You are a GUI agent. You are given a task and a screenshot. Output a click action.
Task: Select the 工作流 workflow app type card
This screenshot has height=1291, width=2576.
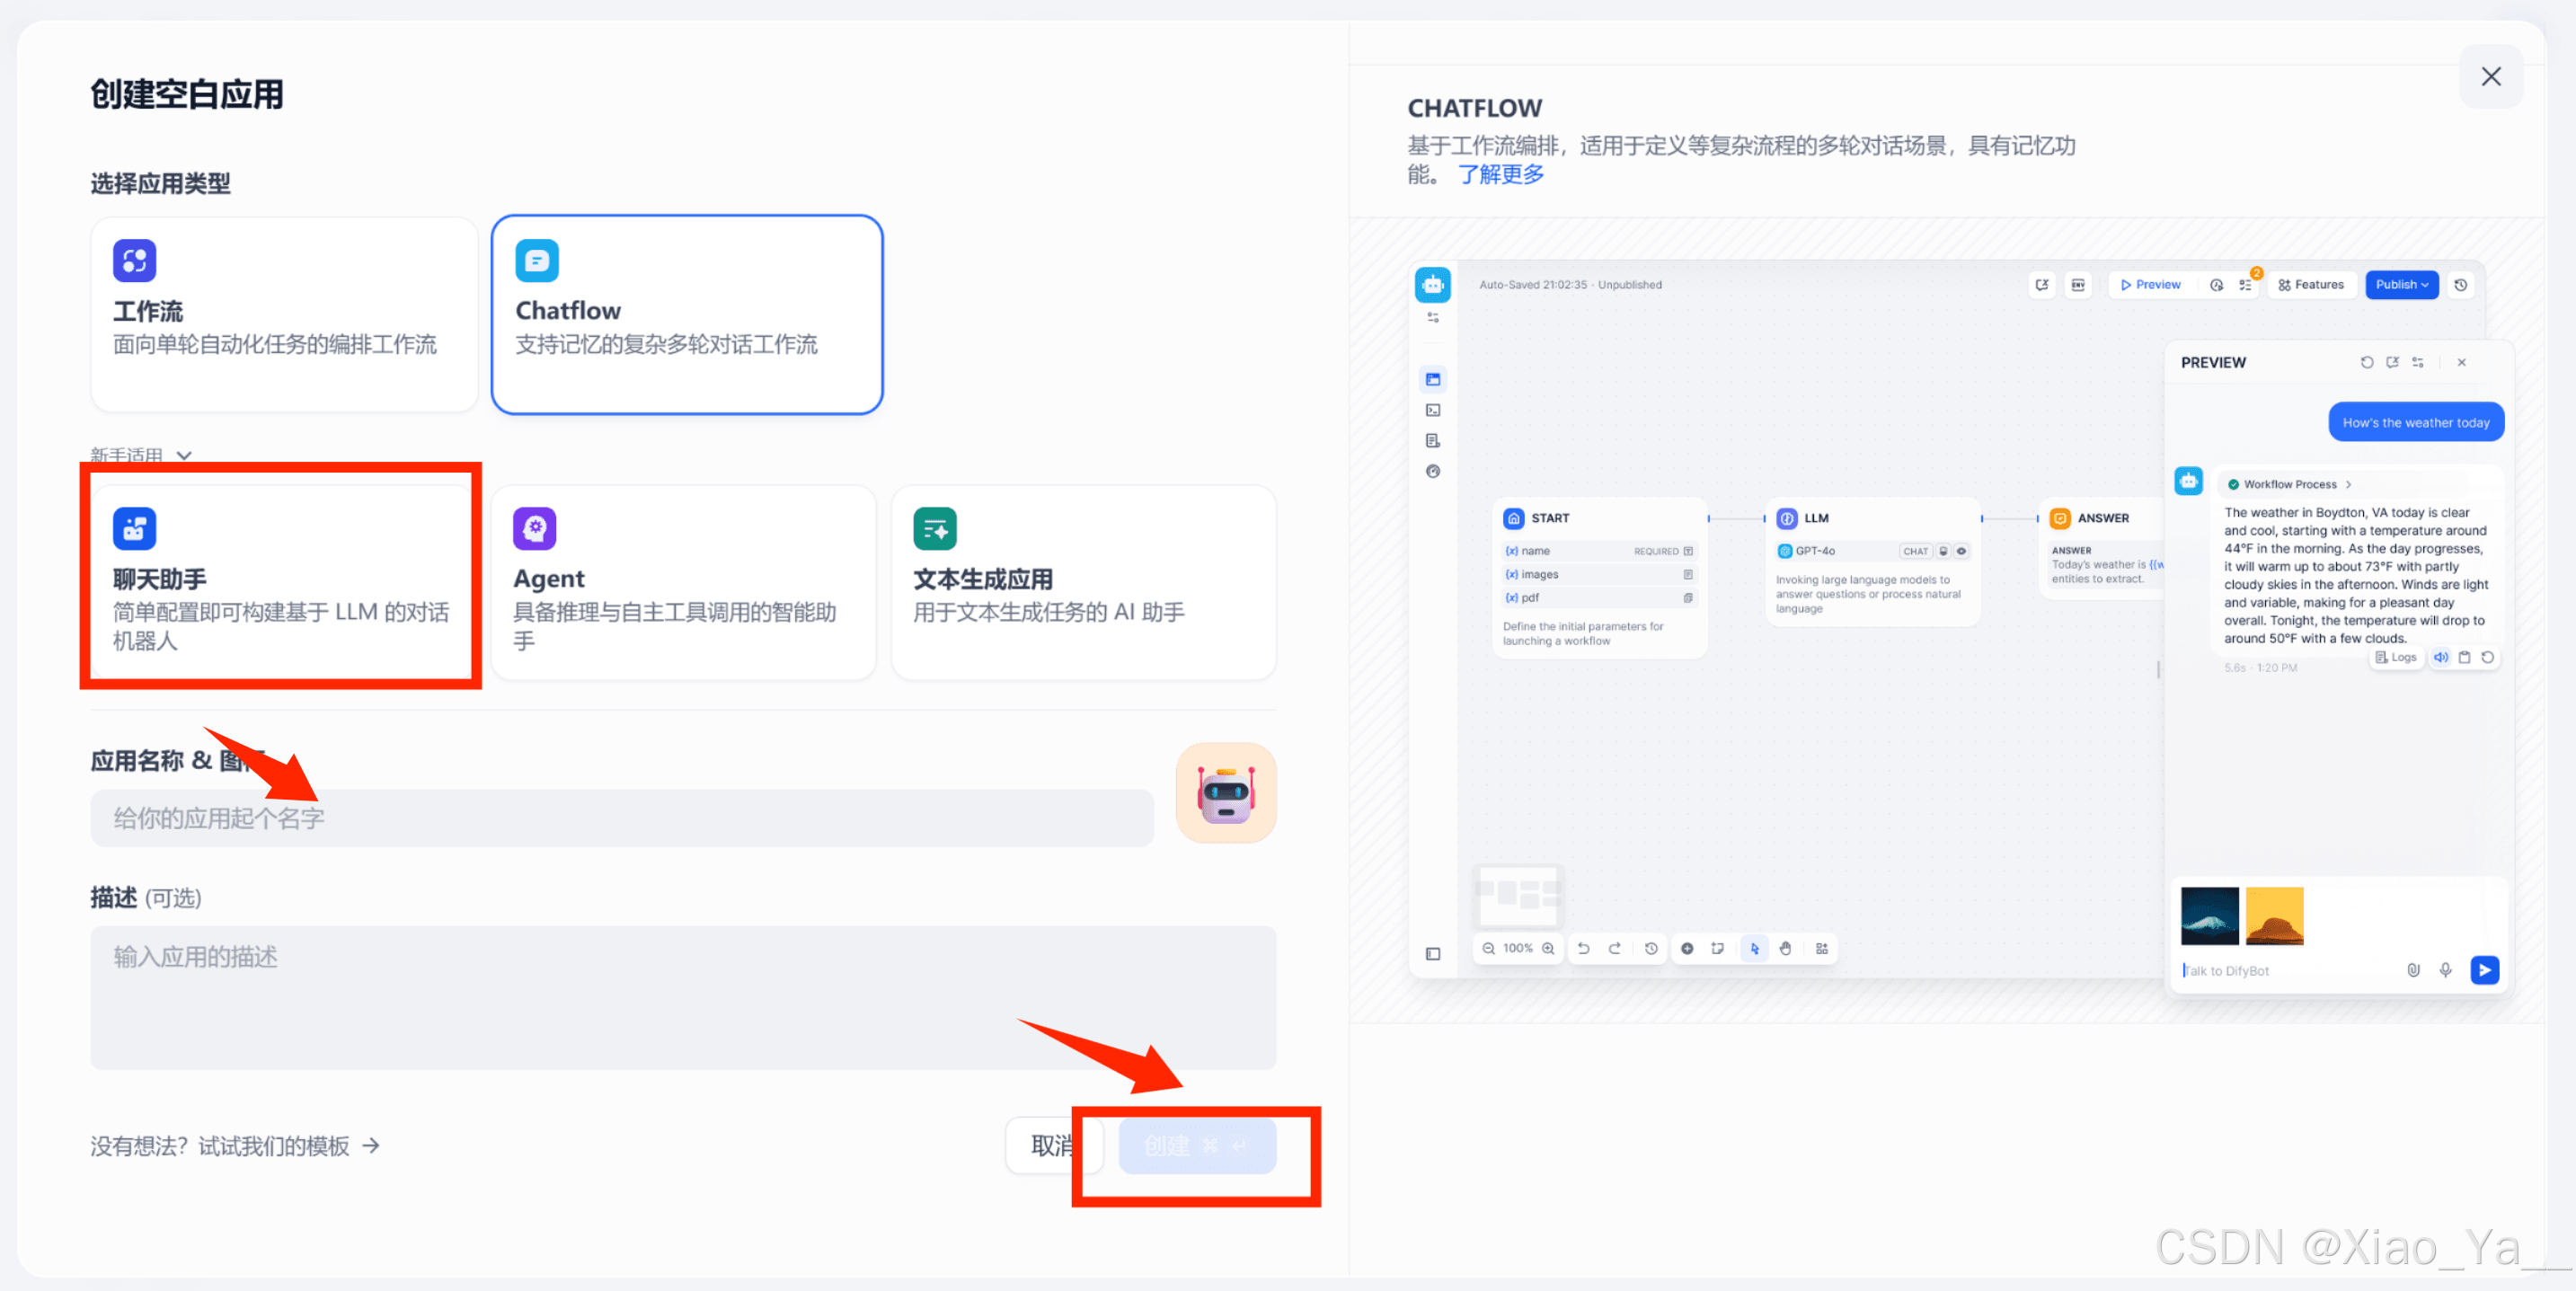point(283,314)
